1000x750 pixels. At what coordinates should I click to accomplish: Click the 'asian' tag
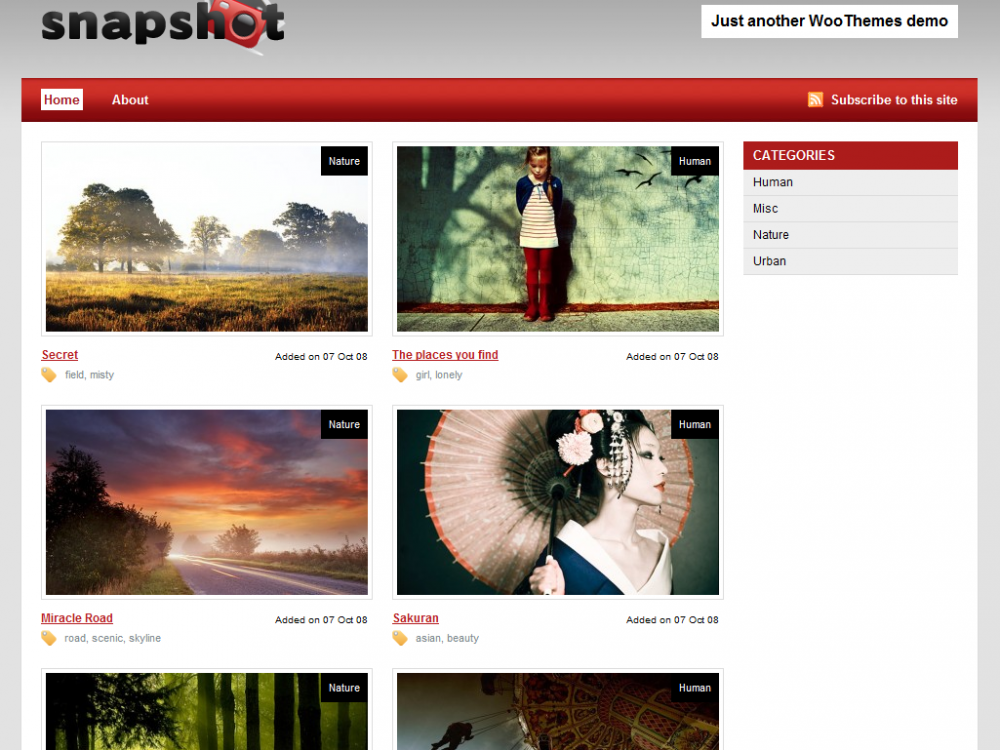point(428,638)
